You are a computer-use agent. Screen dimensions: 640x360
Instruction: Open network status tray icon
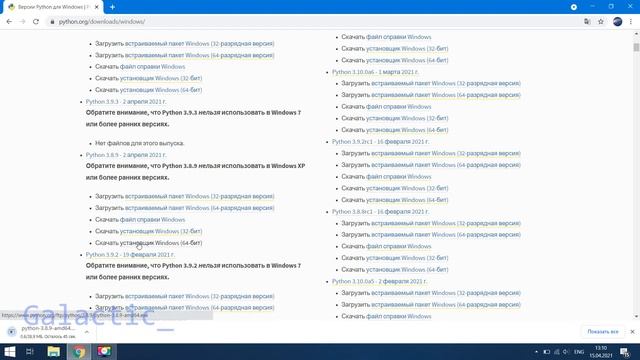[557, 352]
